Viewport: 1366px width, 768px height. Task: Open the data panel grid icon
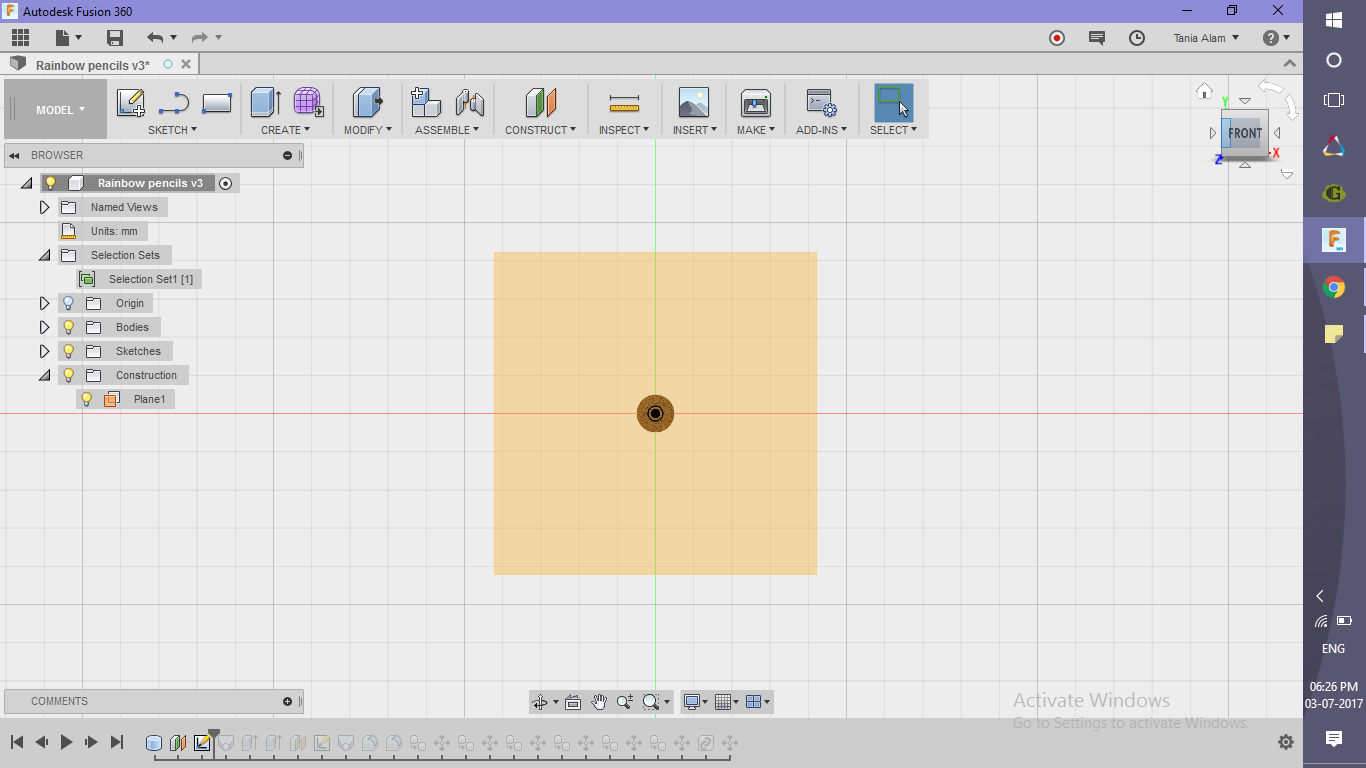(x=20, y=38)
